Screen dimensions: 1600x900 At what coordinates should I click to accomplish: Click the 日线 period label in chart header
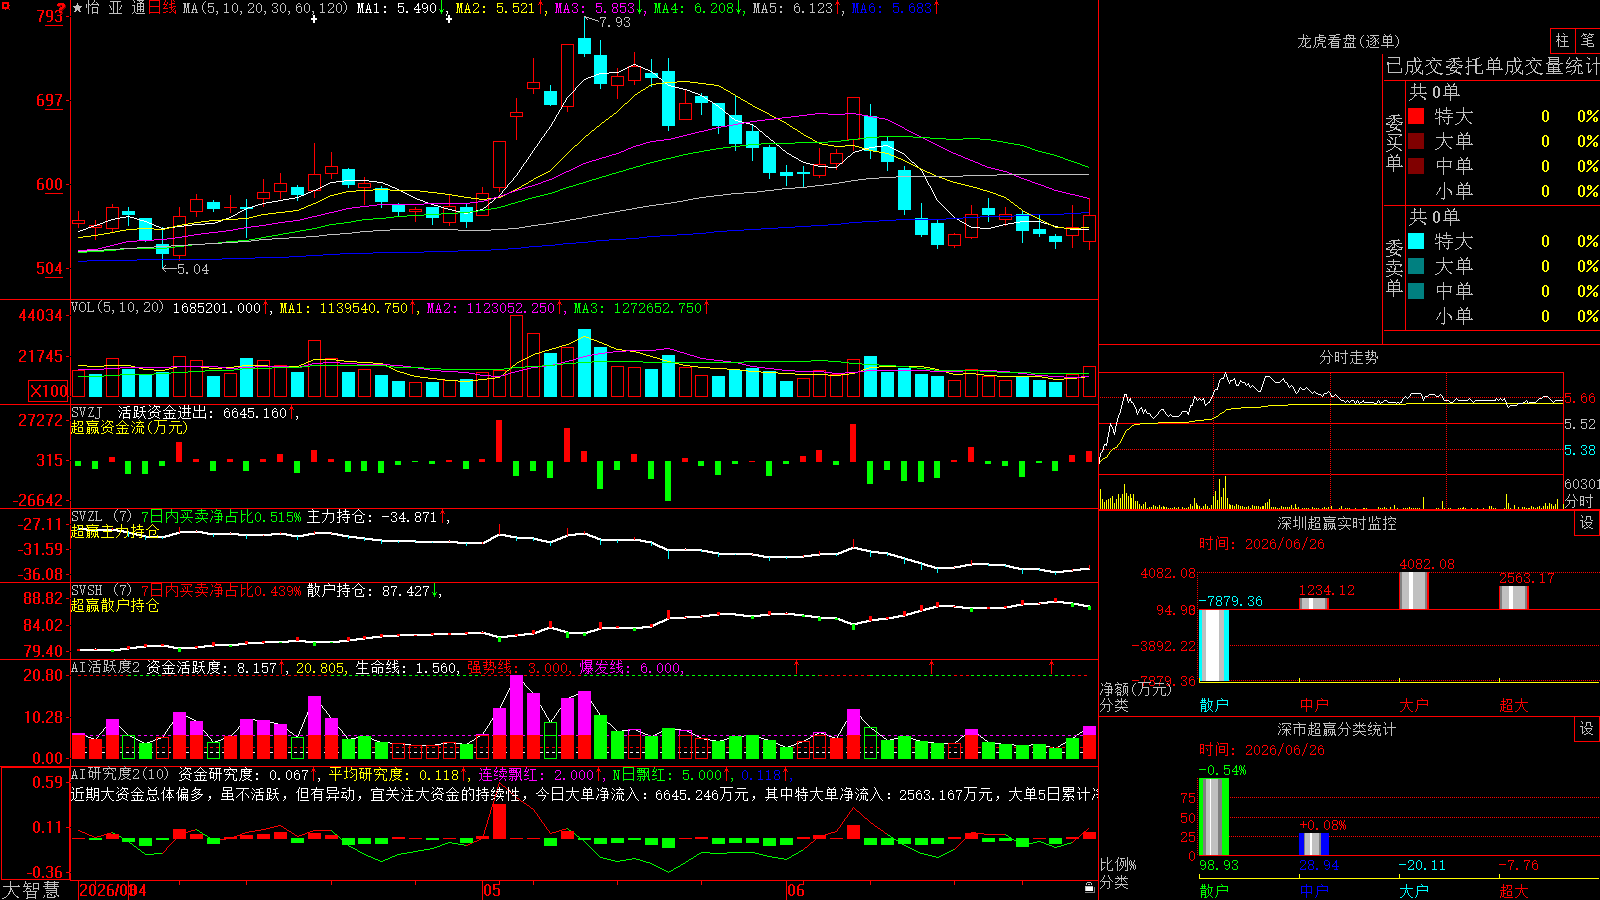coord(162,8)
